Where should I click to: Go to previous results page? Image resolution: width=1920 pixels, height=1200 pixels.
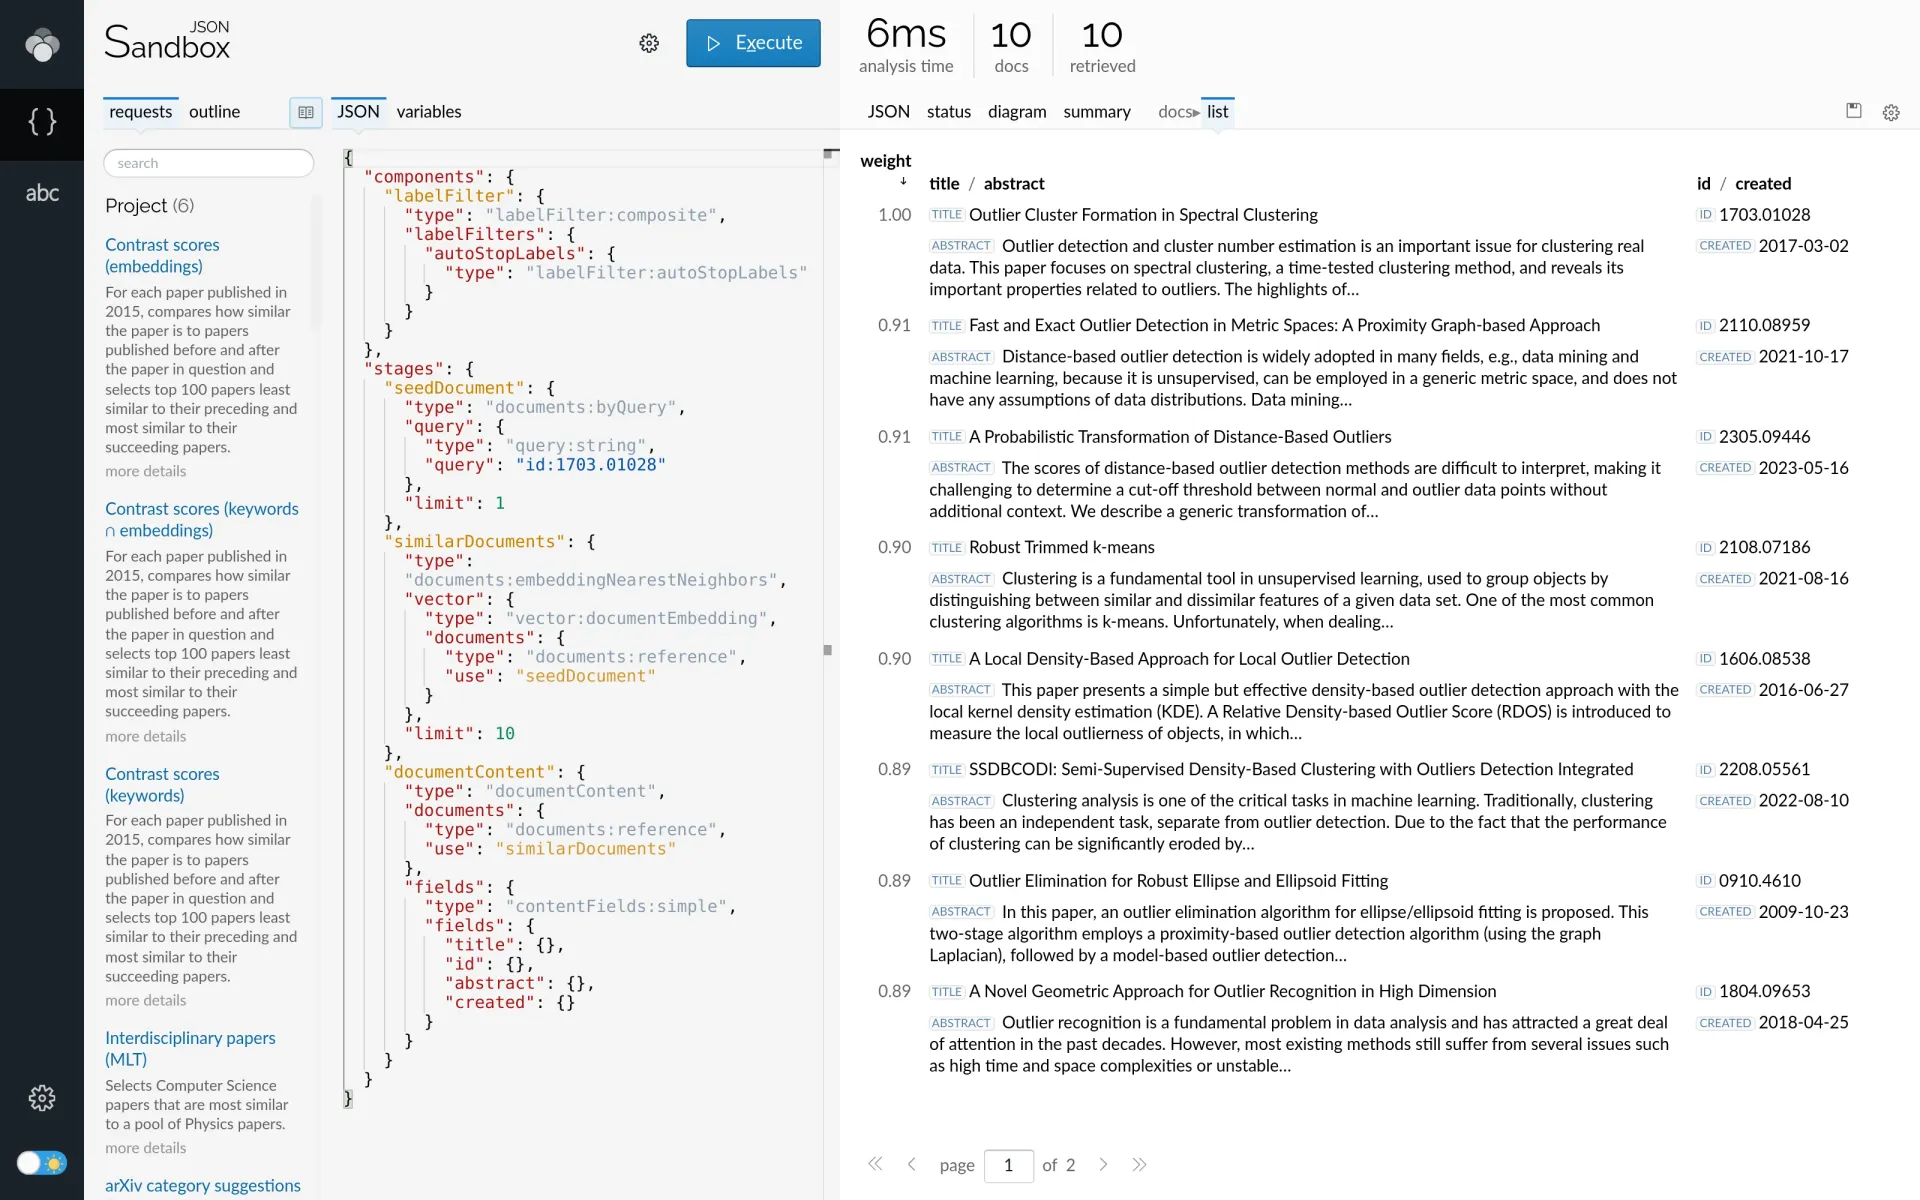click(x=911, y=1164)
